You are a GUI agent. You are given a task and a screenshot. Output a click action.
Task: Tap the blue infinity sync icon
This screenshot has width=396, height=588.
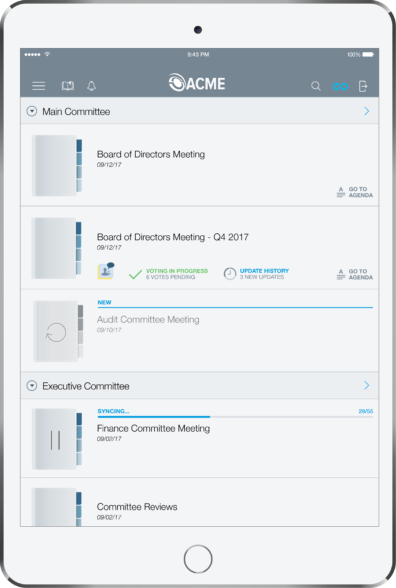point(340,87)
